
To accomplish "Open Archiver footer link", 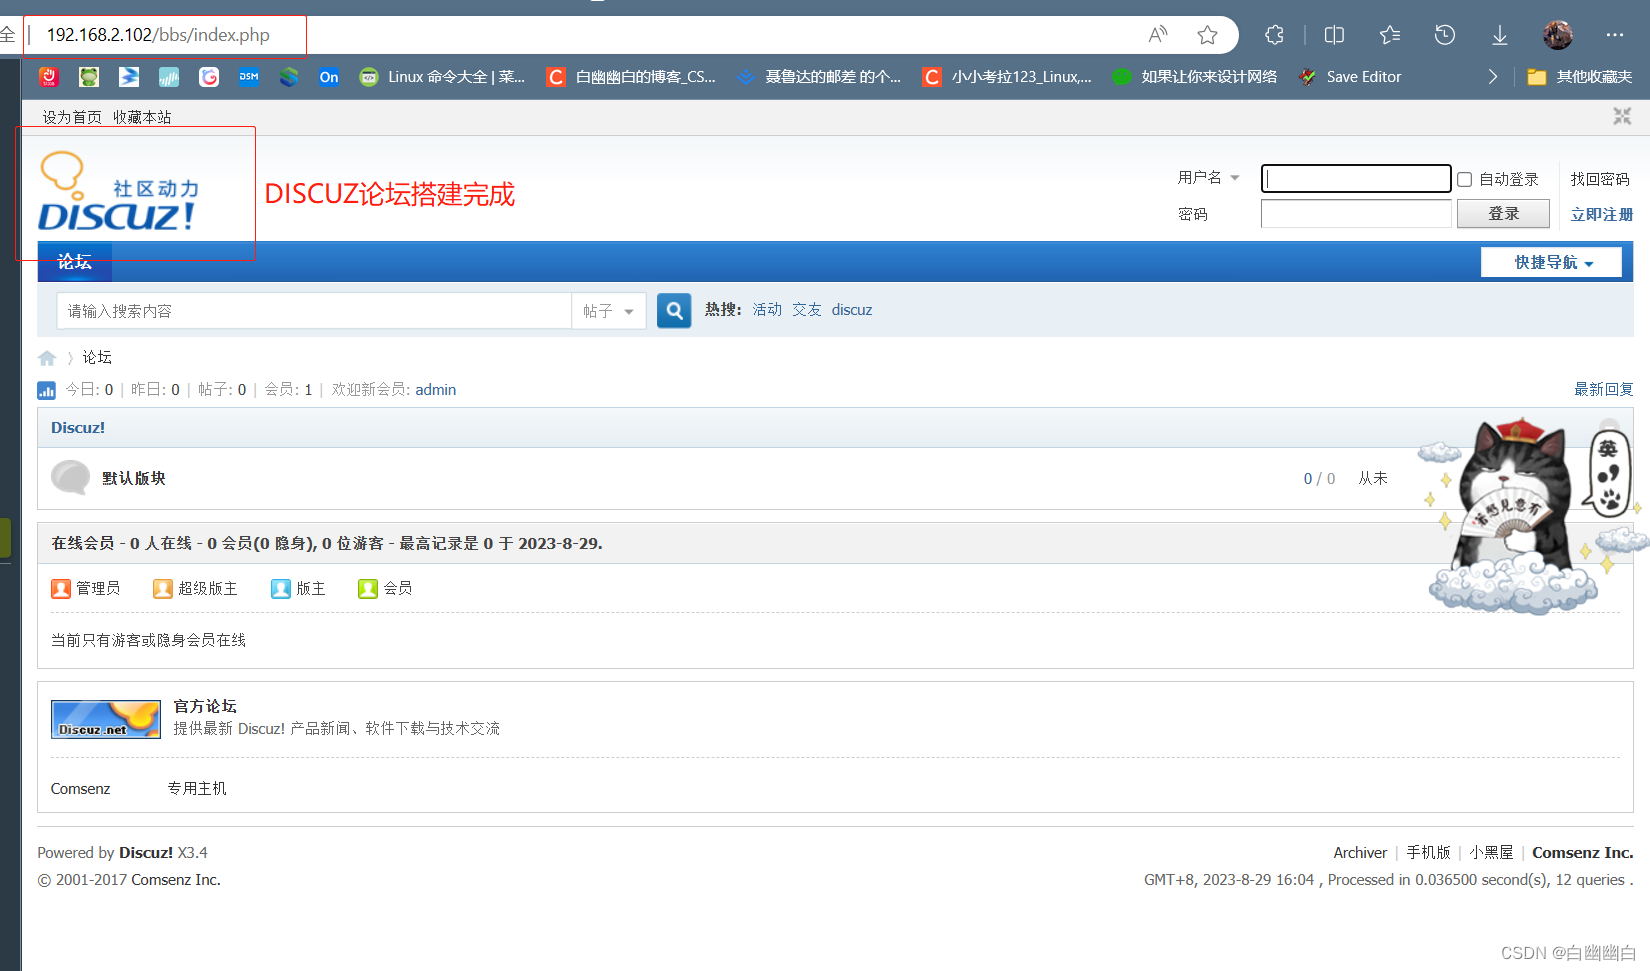I will click(x=1360, y=853).
